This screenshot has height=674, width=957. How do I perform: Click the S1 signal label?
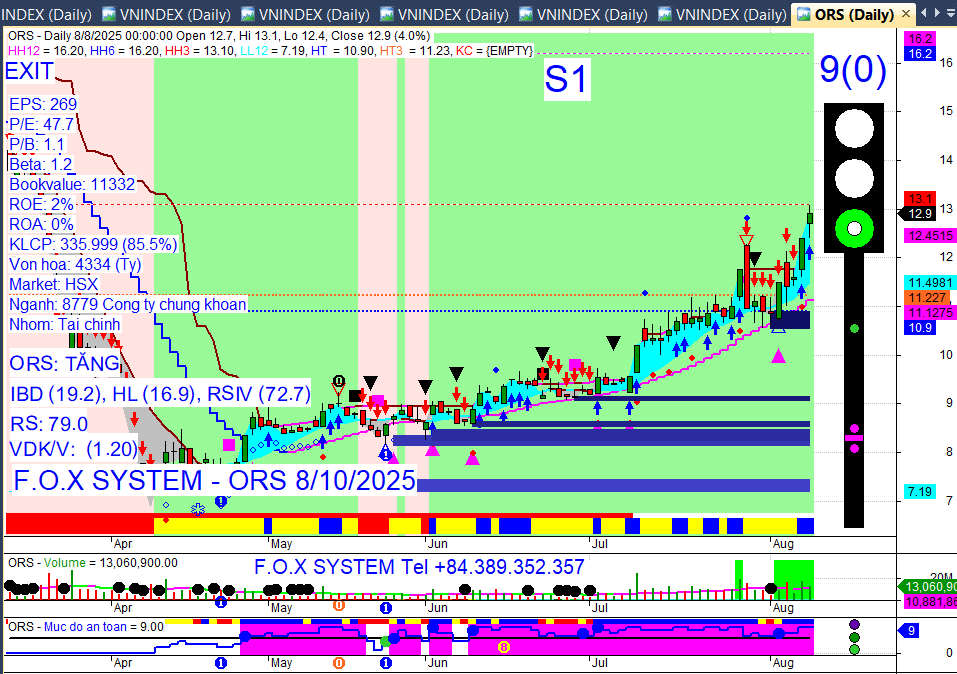[566, 79]
